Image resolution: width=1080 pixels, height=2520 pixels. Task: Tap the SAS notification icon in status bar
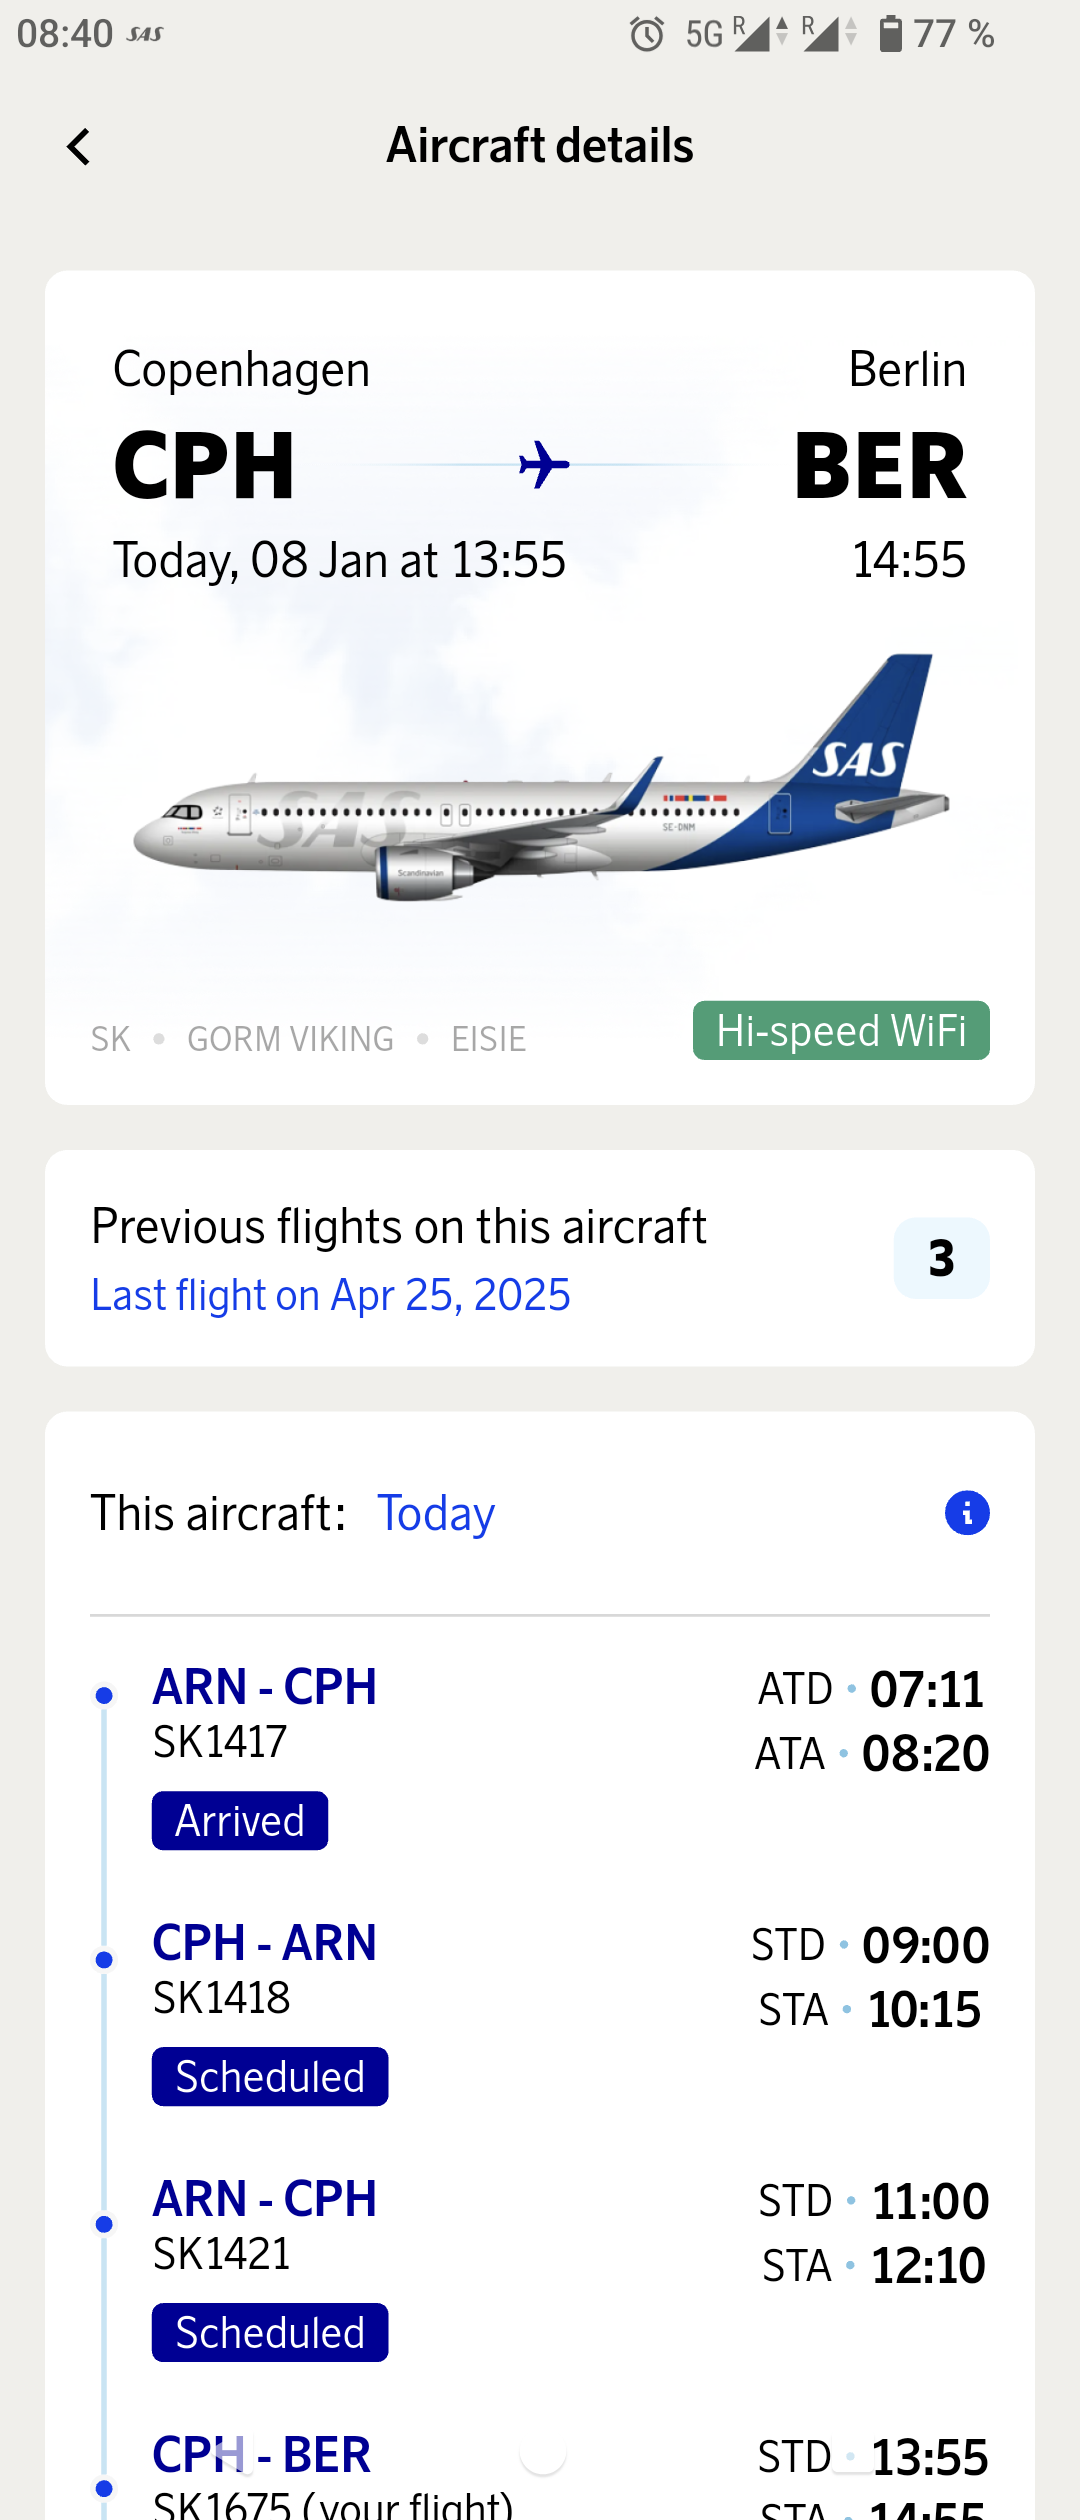pyautogui.click(x=145, y=35)
